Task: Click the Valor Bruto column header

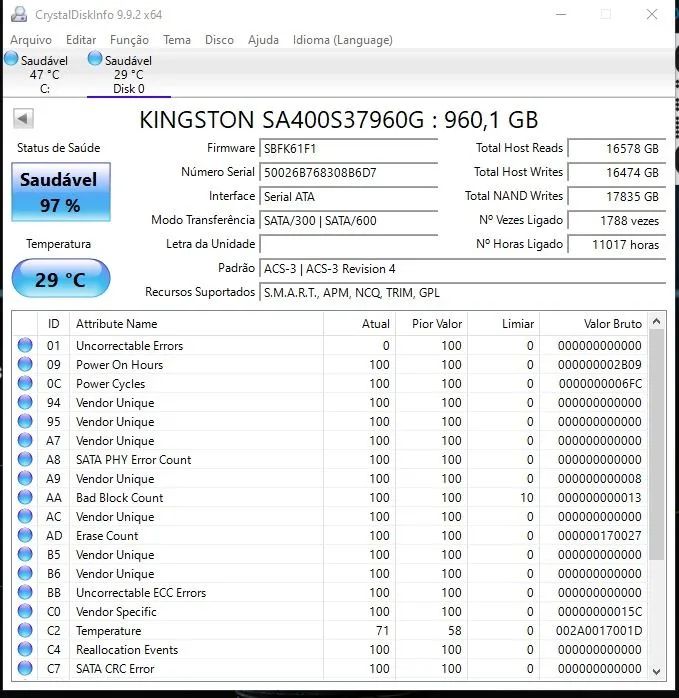Action: click(594, 324)
